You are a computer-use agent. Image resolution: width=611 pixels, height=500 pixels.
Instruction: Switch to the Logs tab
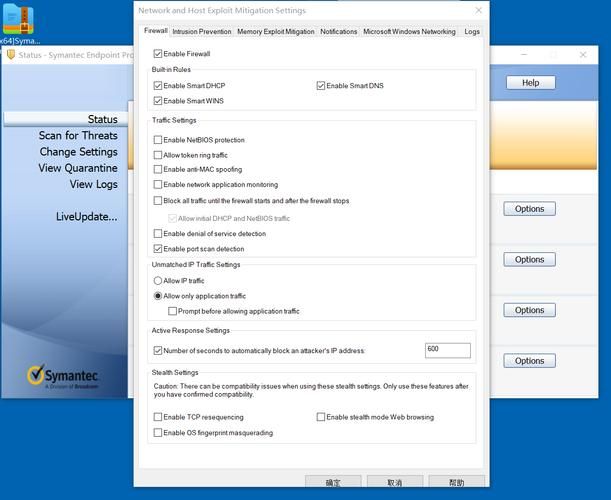(x=472, y=32)
